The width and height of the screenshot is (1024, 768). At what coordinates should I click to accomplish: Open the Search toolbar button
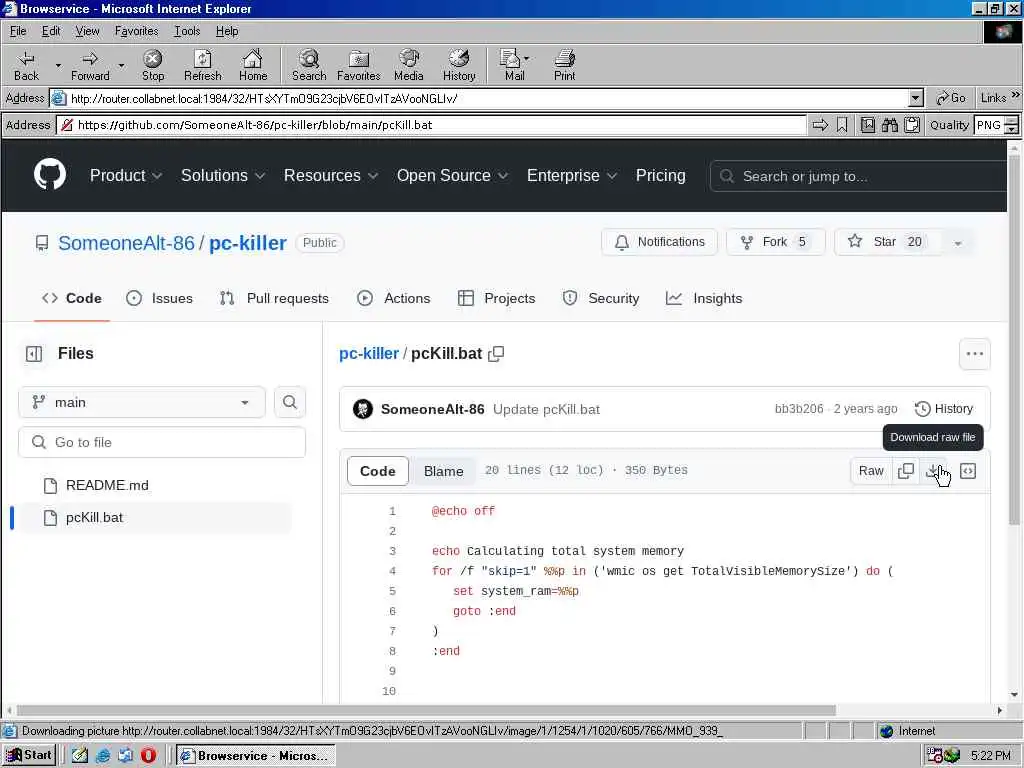tap(309, 66)
